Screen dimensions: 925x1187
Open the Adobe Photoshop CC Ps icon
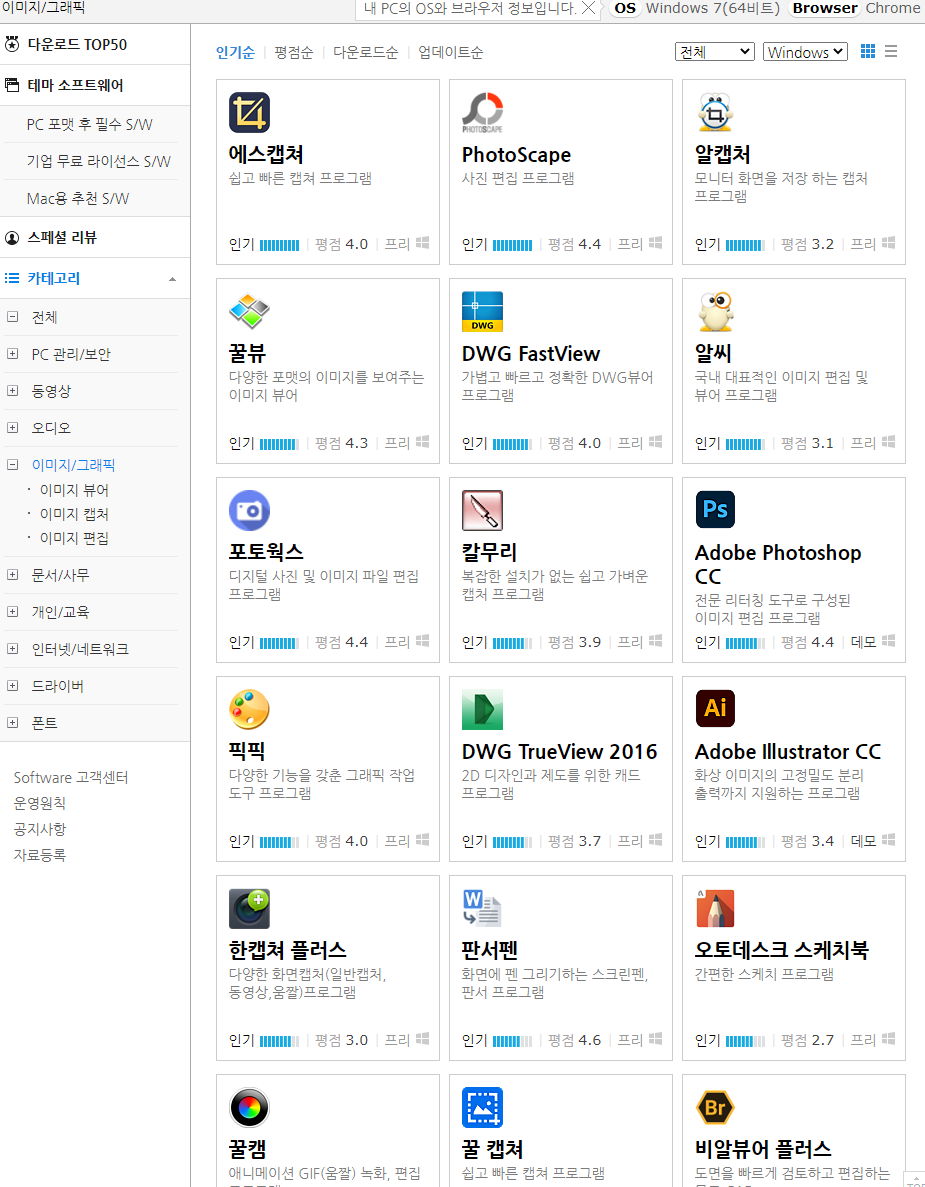715,509
